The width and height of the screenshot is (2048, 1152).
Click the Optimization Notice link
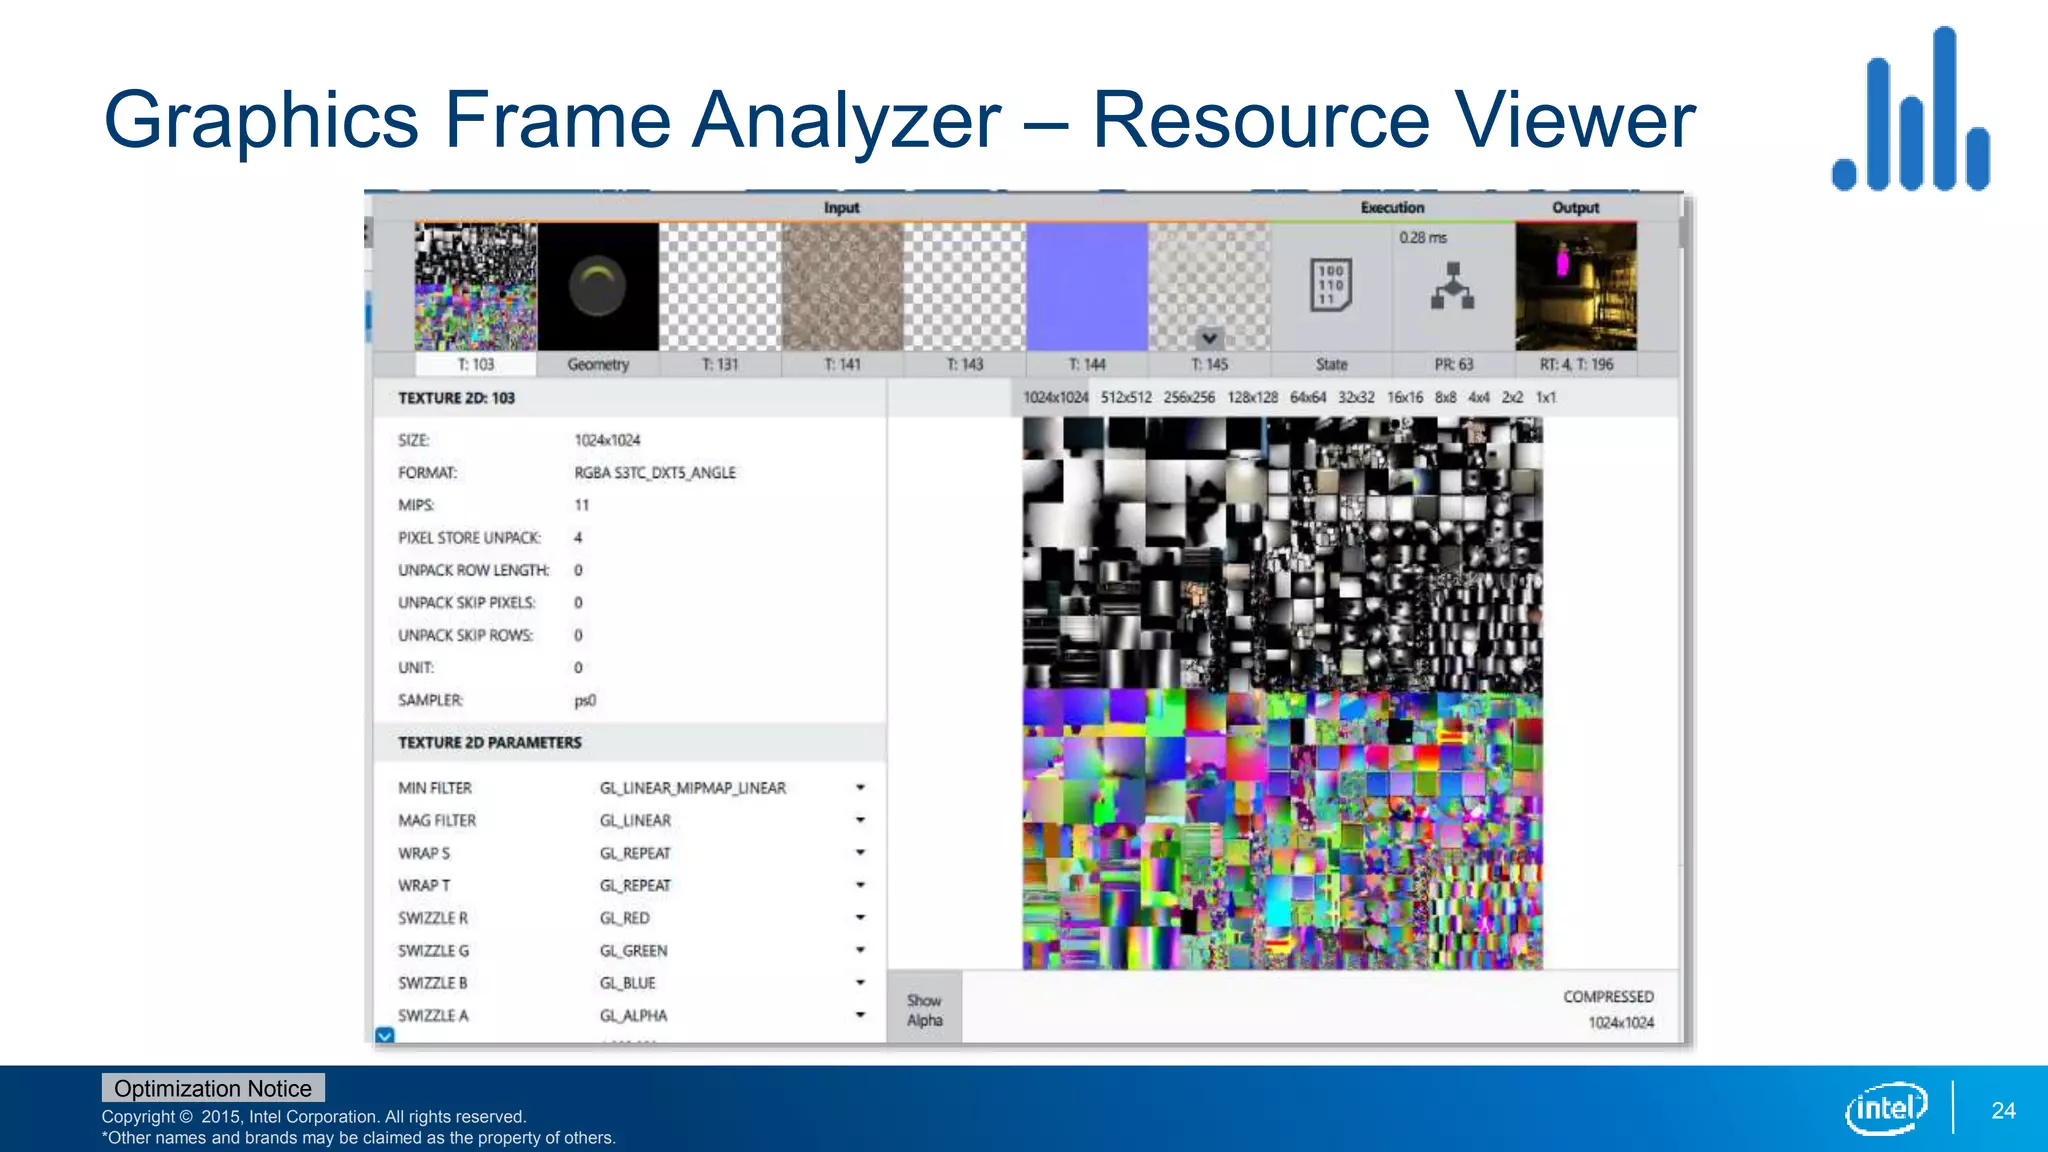[213, 1088]
